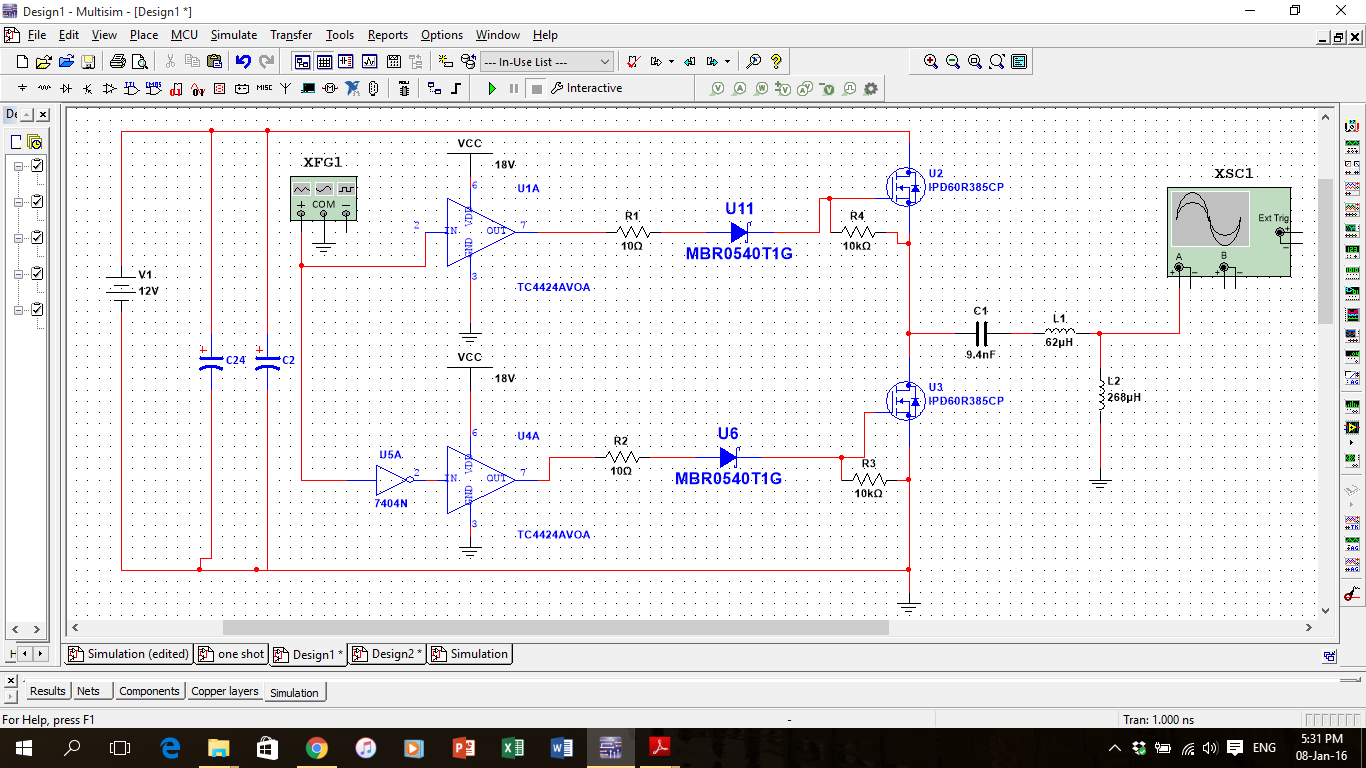
Task: Select the XFG1 function generator
Action: 323,198
